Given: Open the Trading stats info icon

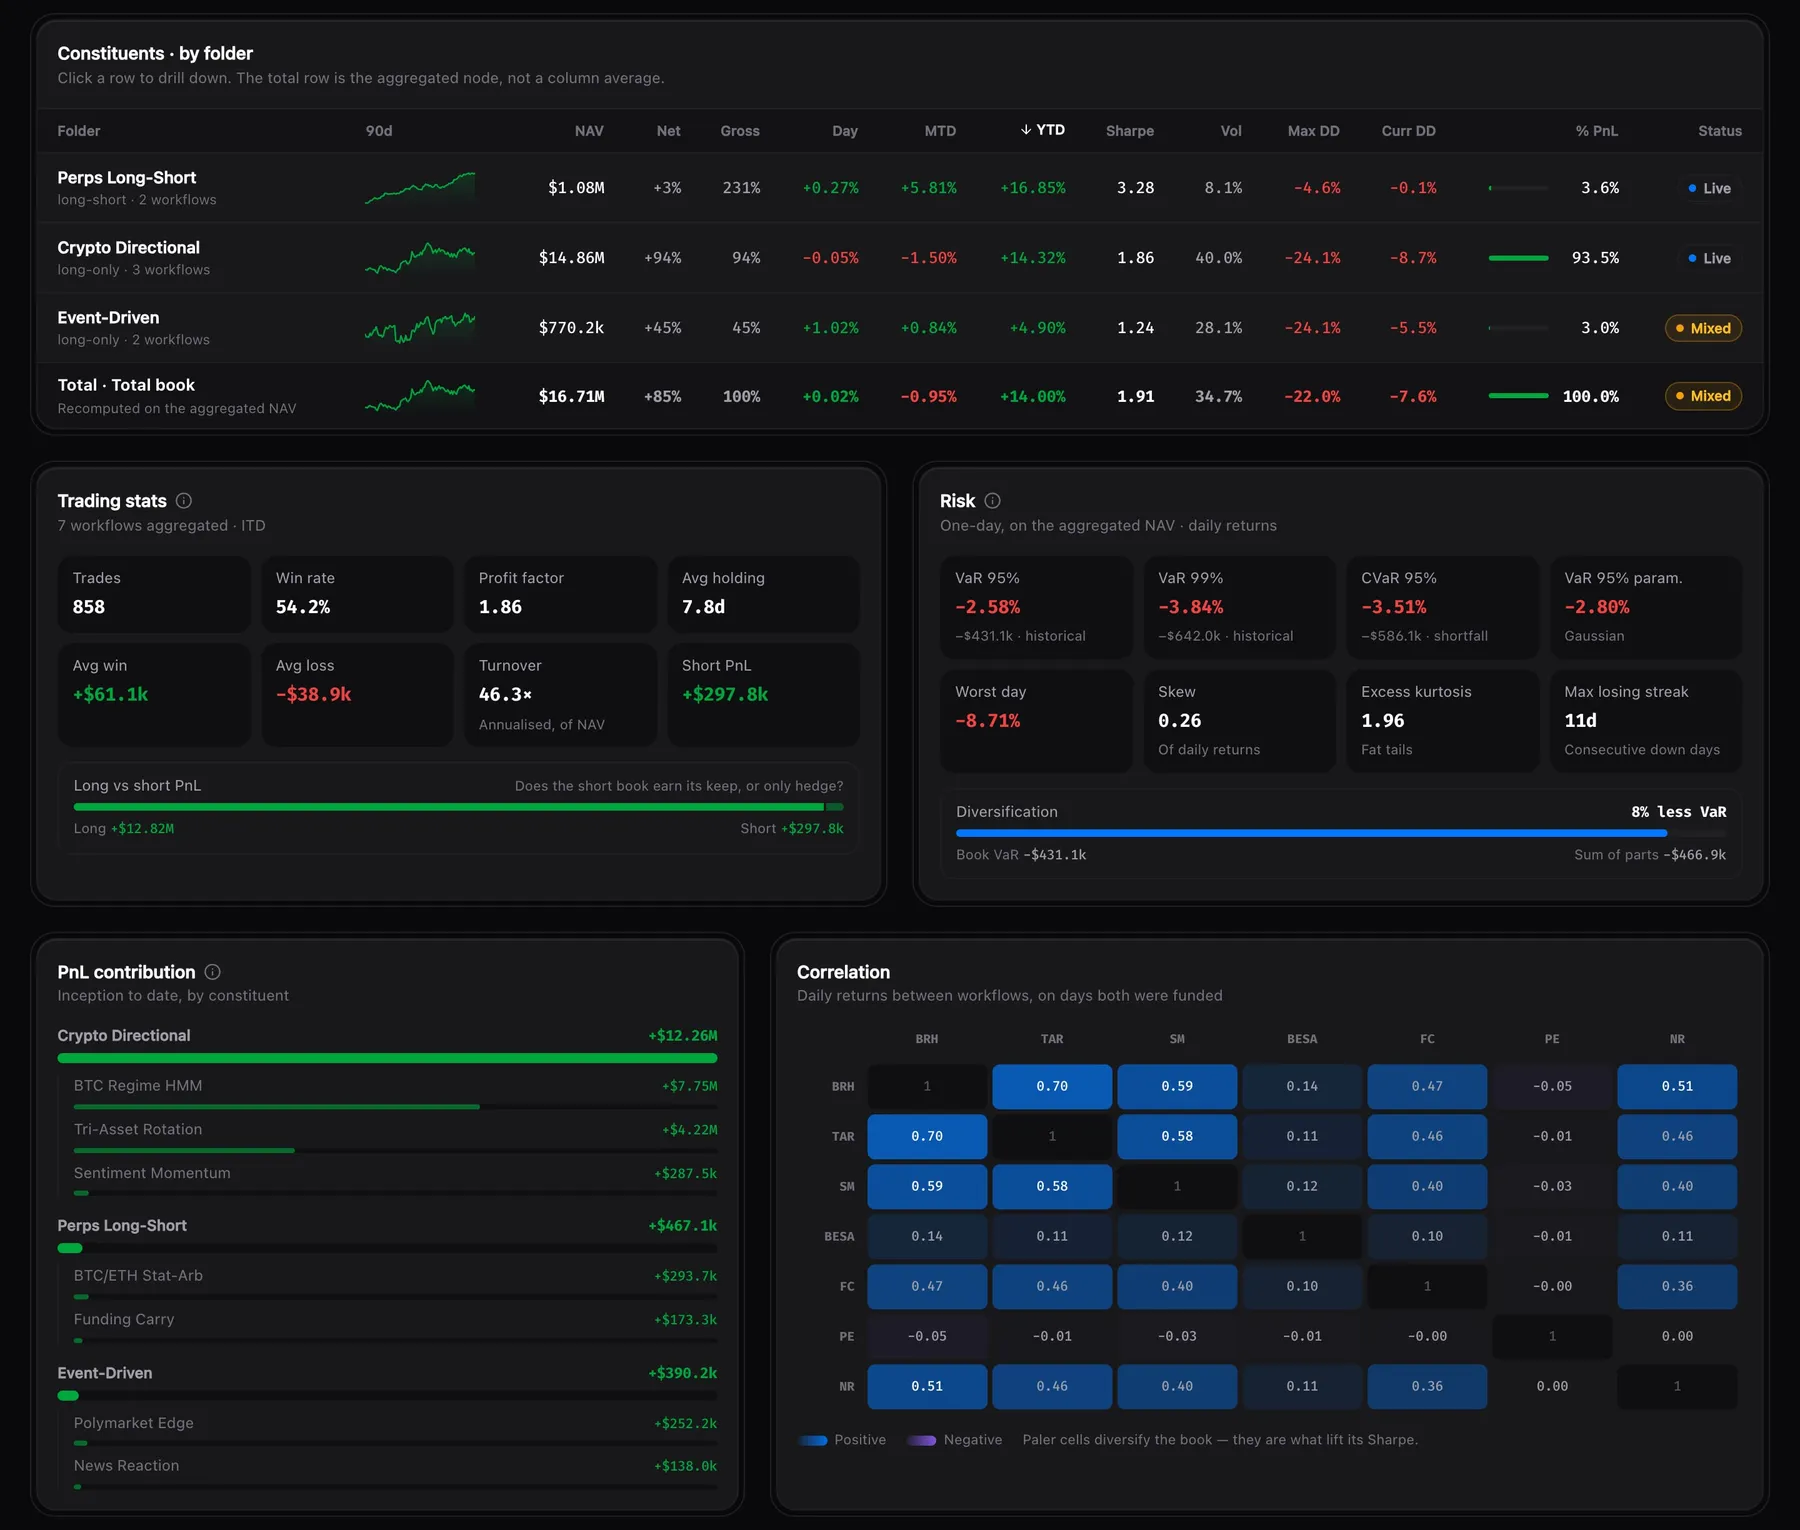Looking at the screenshot, I should pos(184,501).
